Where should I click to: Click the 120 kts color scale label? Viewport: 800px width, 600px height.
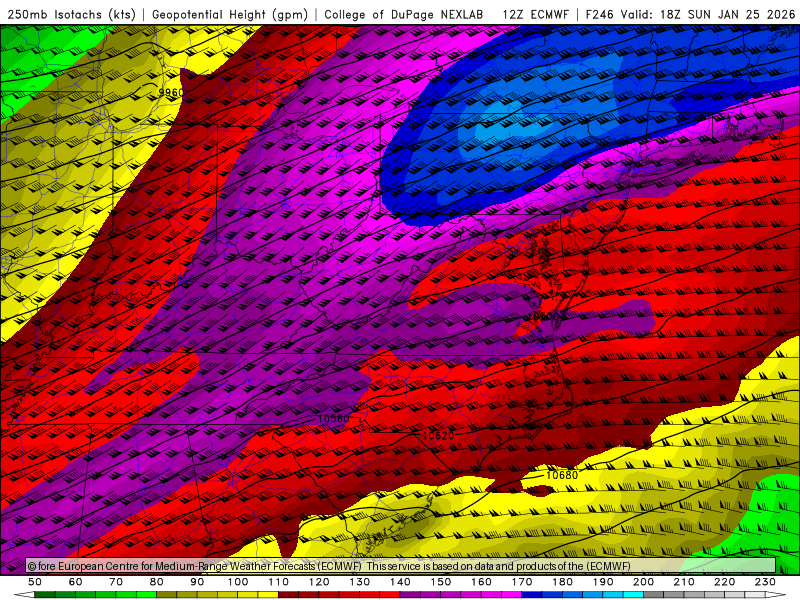point(319,582)
